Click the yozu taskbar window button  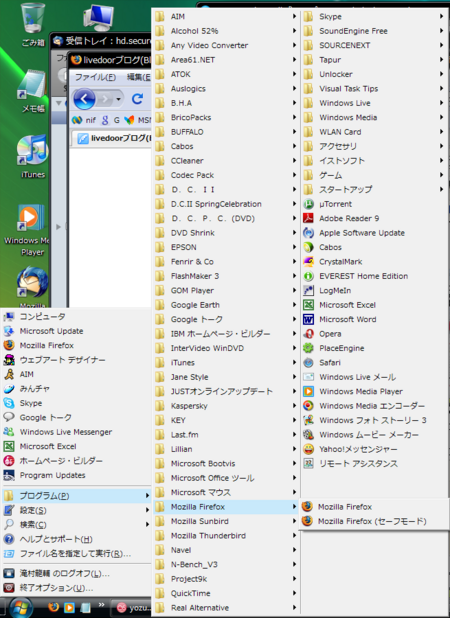point(132,608)
